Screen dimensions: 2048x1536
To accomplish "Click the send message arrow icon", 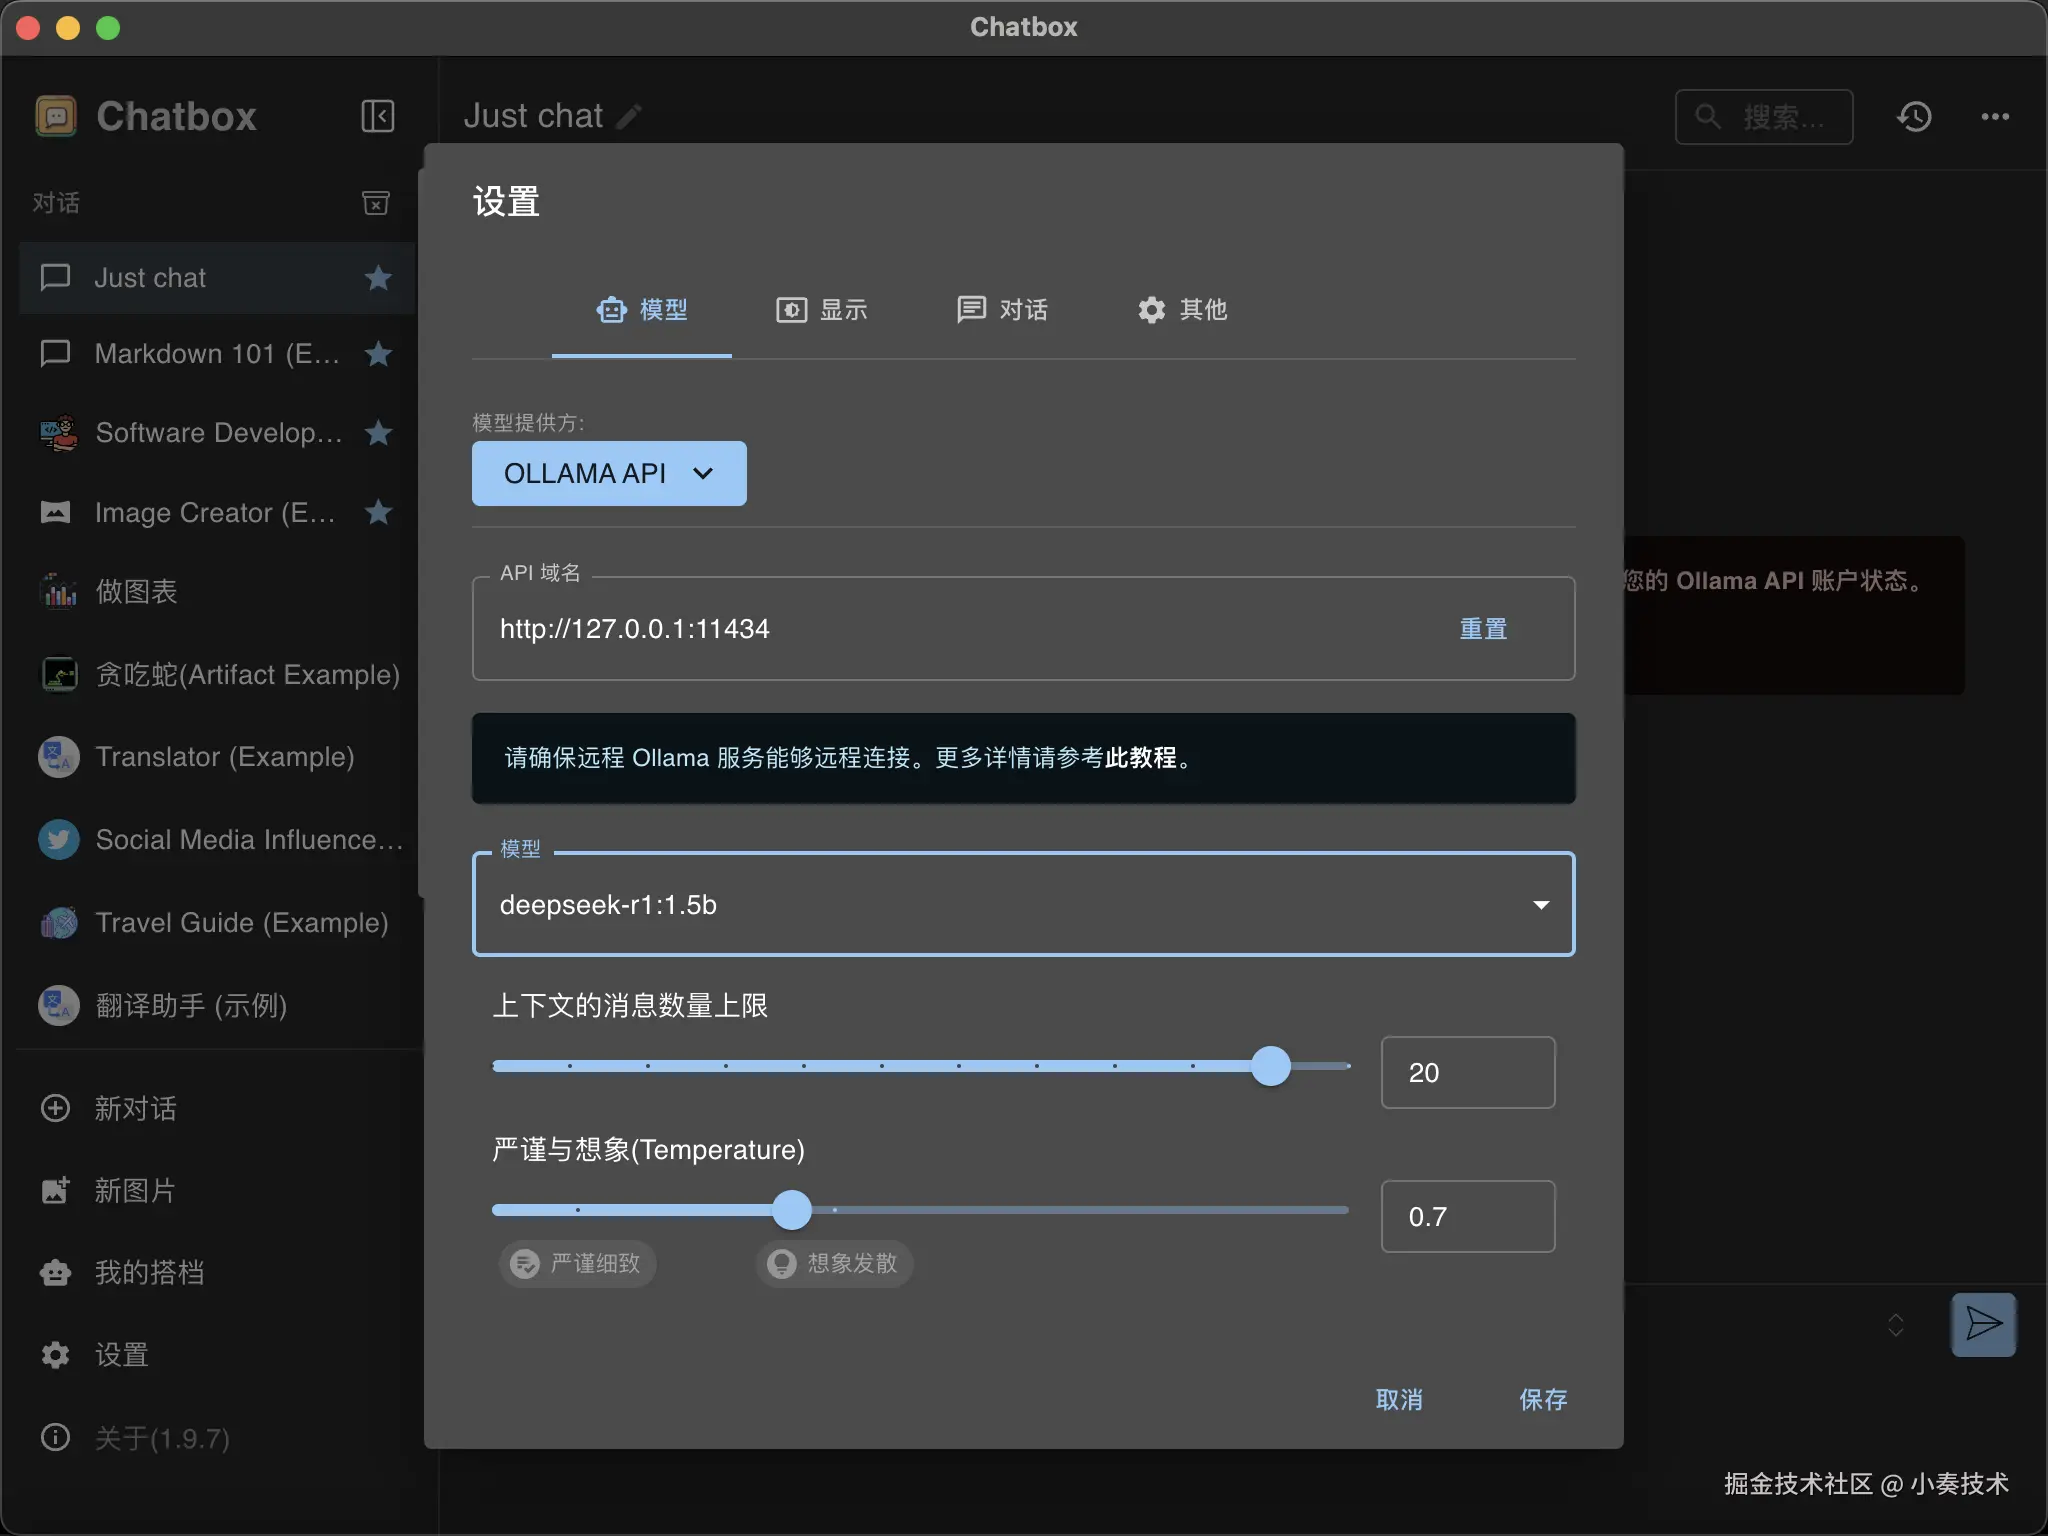I will point(1983,1324).
